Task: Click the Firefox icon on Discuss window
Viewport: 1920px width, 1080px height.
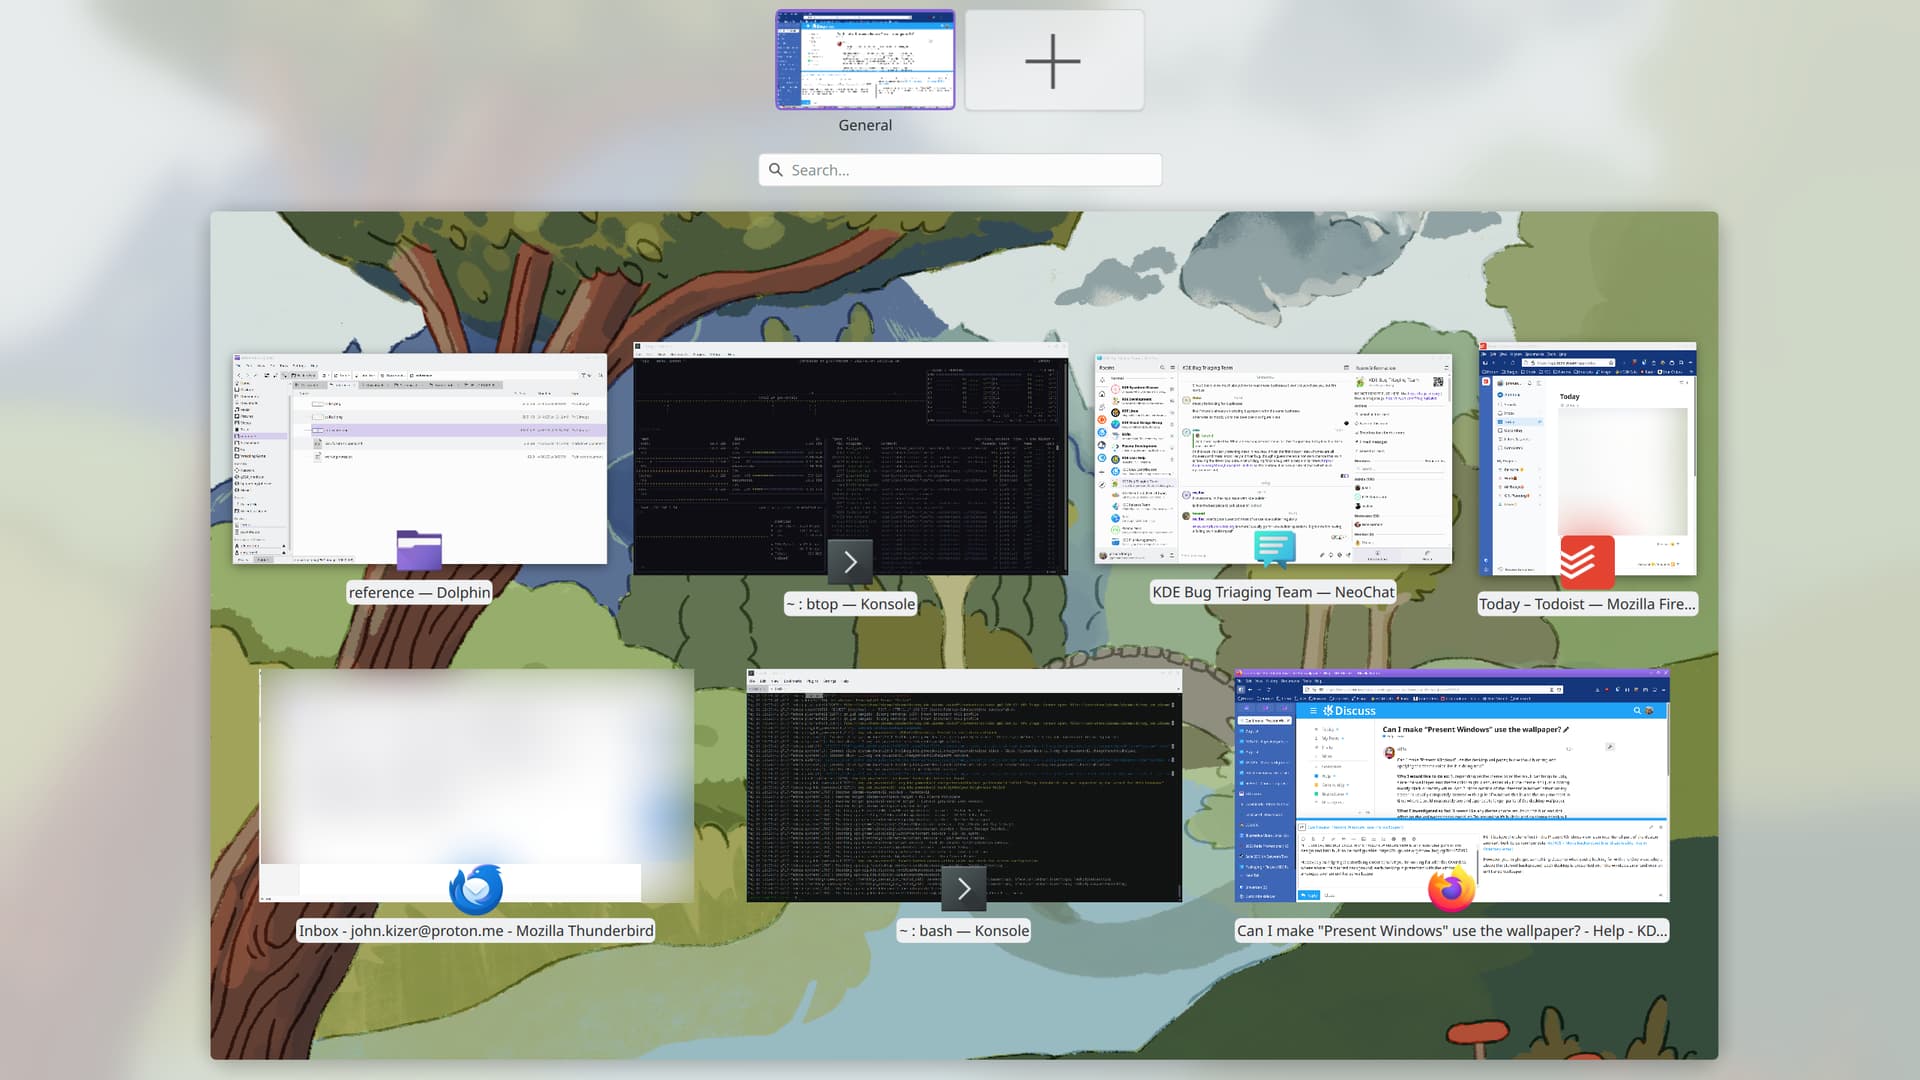Action: (1451, 889)
